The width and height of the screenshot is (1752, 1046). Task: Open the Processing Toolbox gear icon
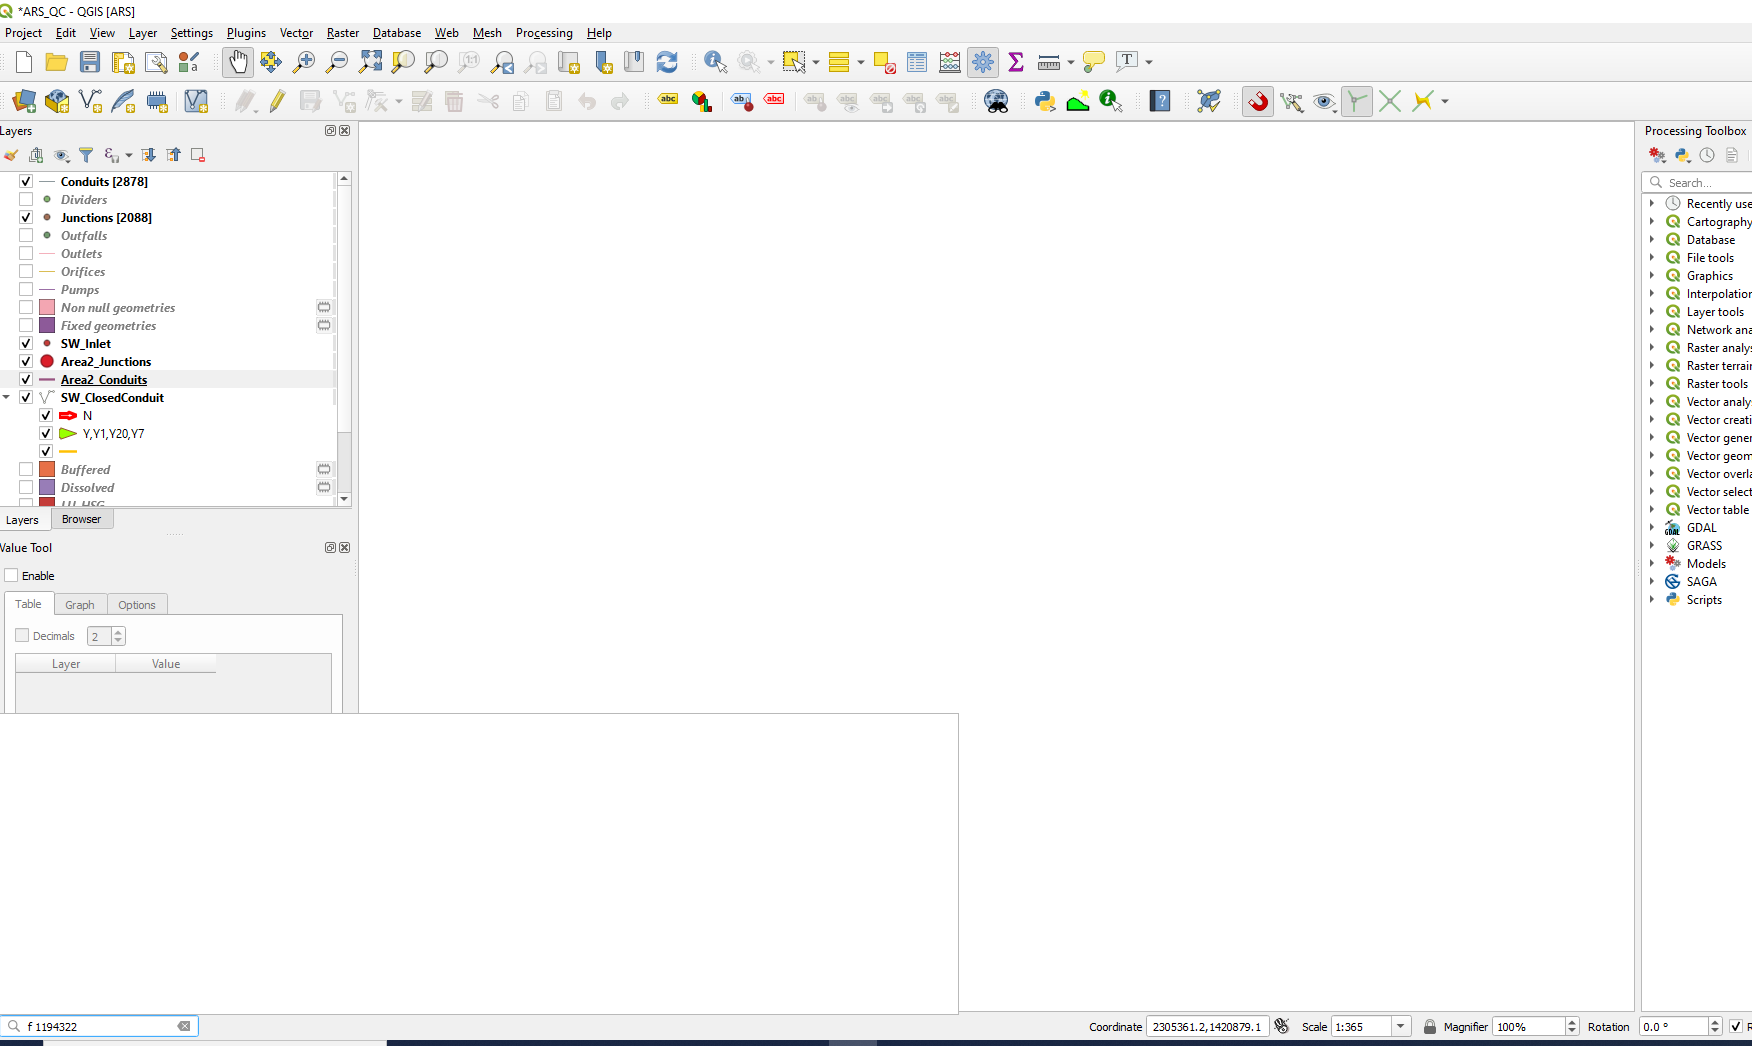tap(983, 61)
